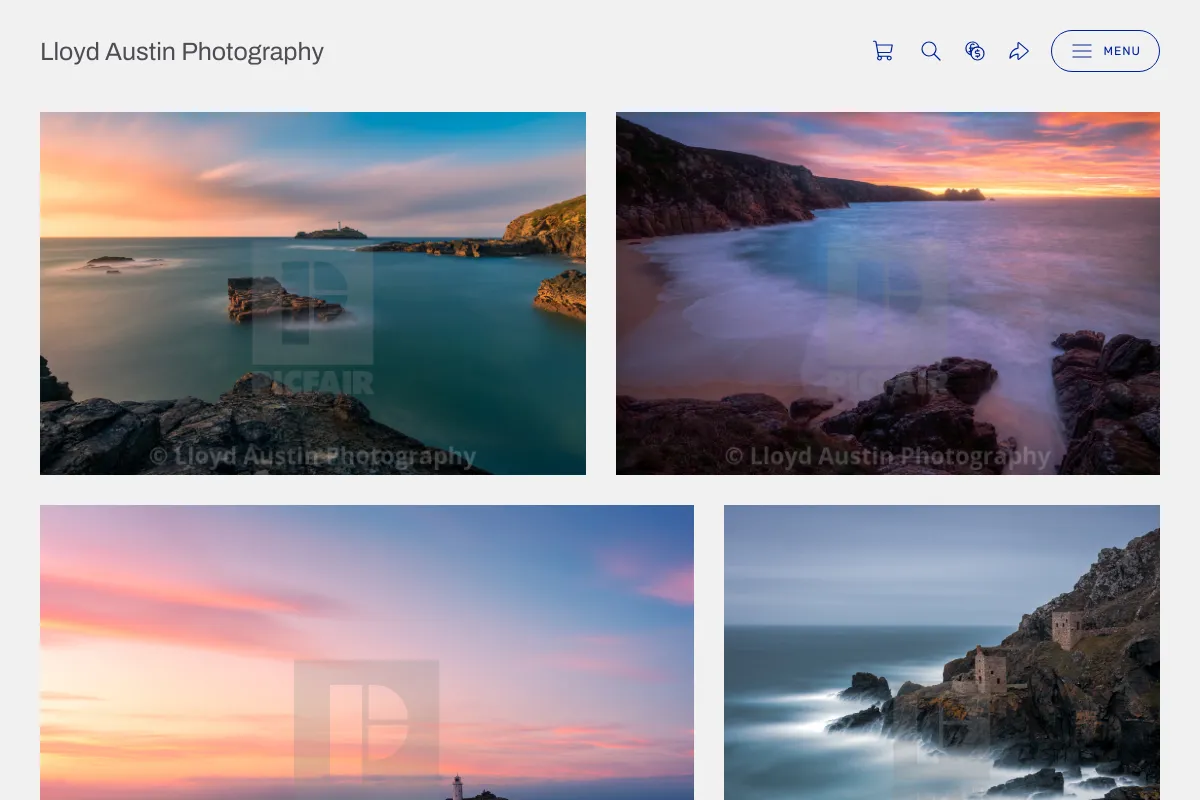Image resolution: width=1200 pixels, height=800 pixels.
Task: Open the shopping cart
Action: point(883,51)
